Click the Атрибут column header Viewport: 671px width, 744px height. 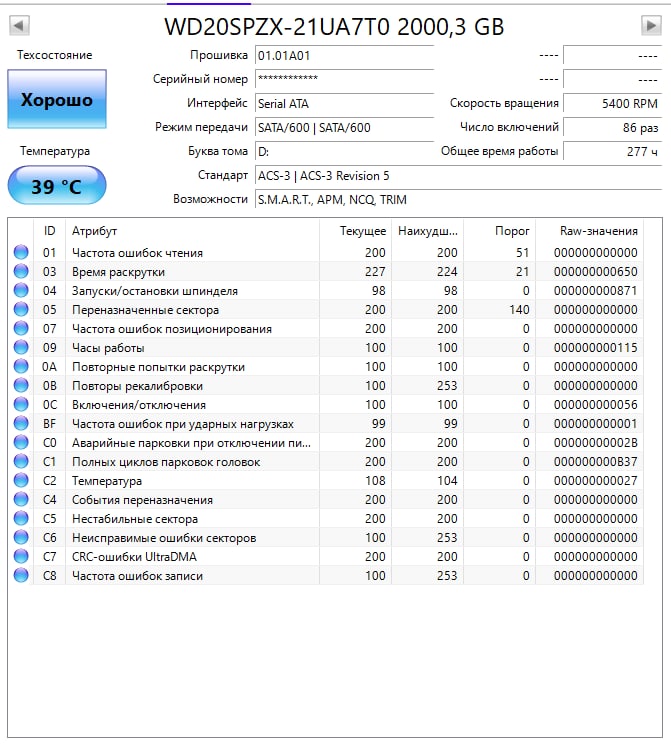tap(192, 231)
